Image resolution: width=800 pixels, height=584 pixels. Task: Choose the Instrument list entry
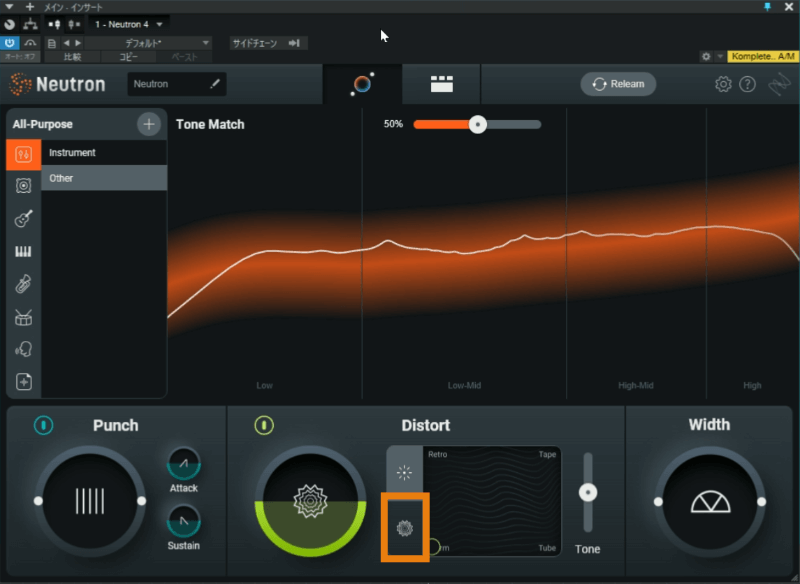click(x=104, y=153)
